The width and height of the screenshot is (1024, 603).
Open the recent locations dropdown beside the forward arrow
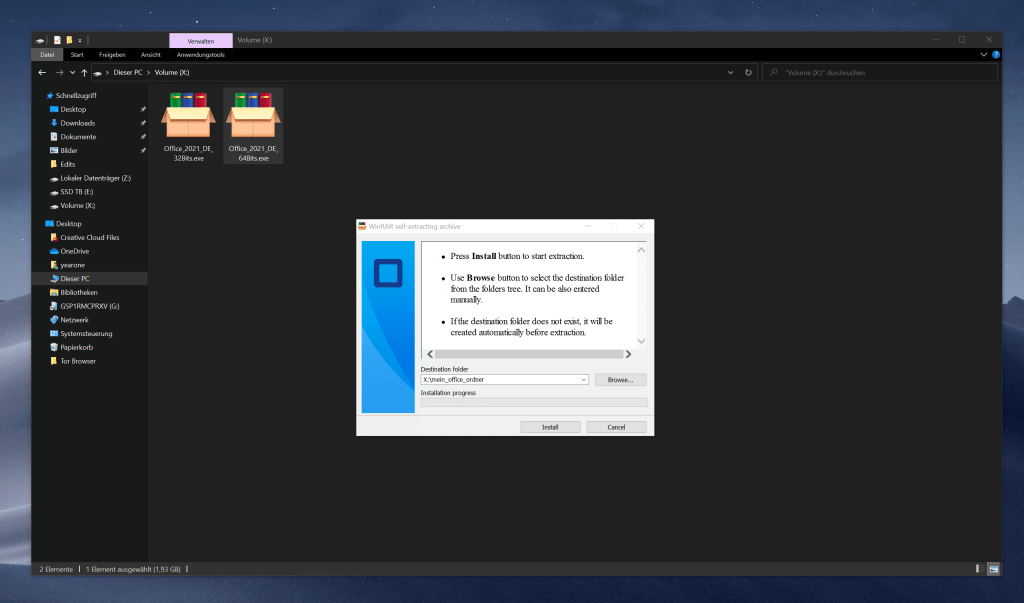point(72,73)
